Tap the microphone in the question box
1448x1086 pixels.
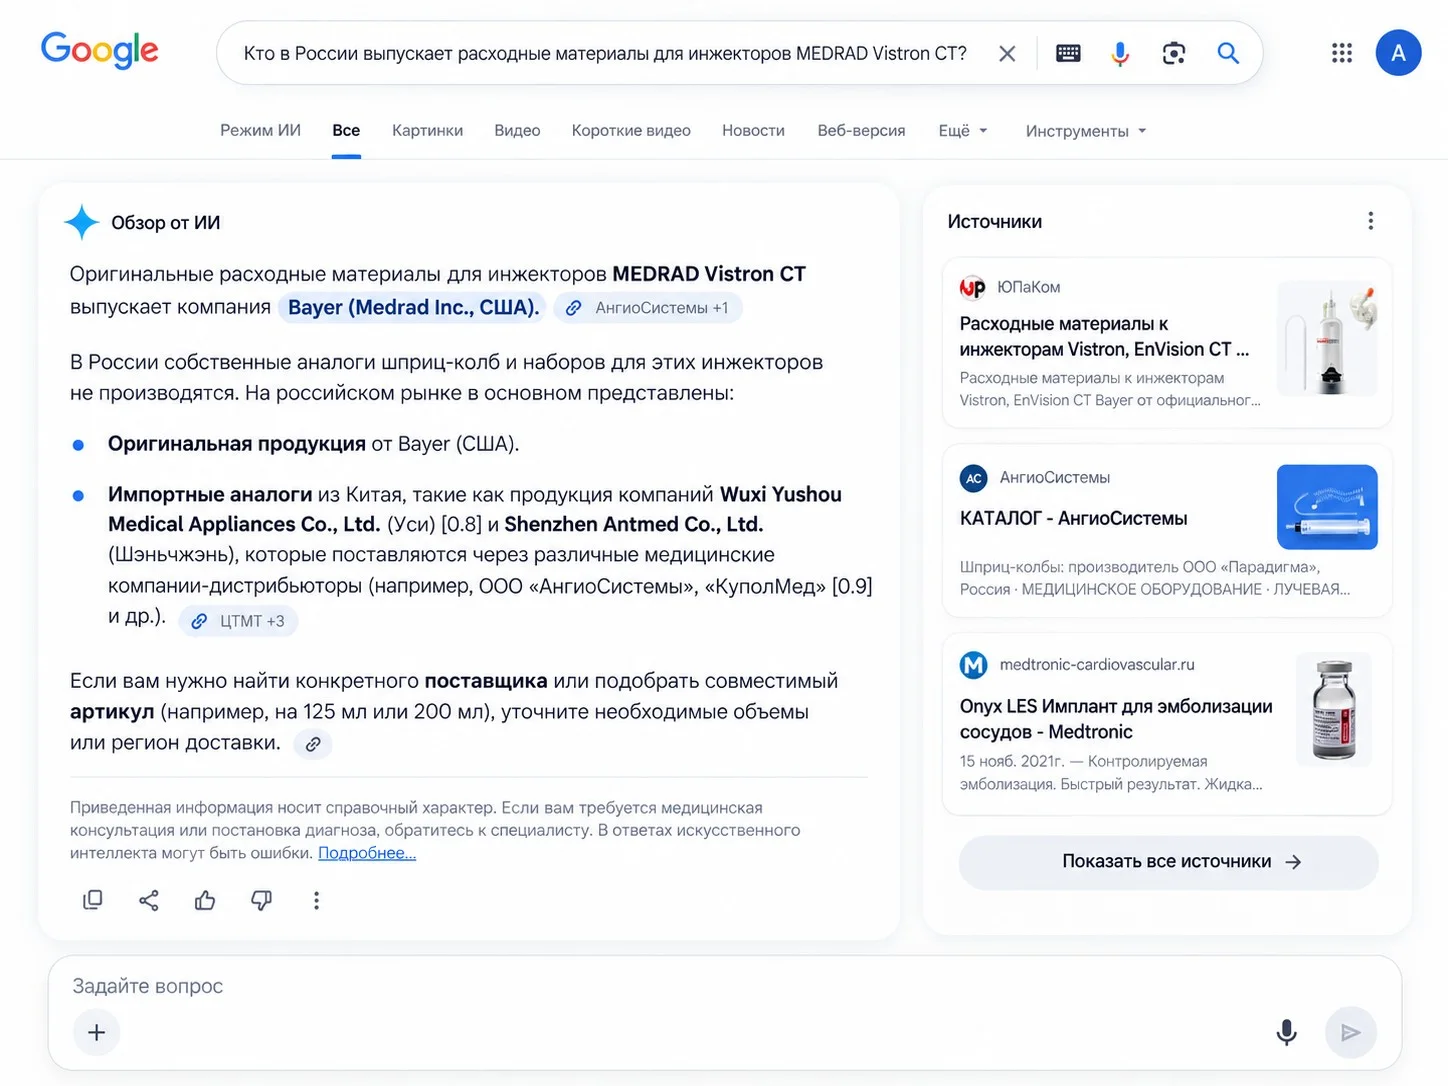point(1286,1032)
